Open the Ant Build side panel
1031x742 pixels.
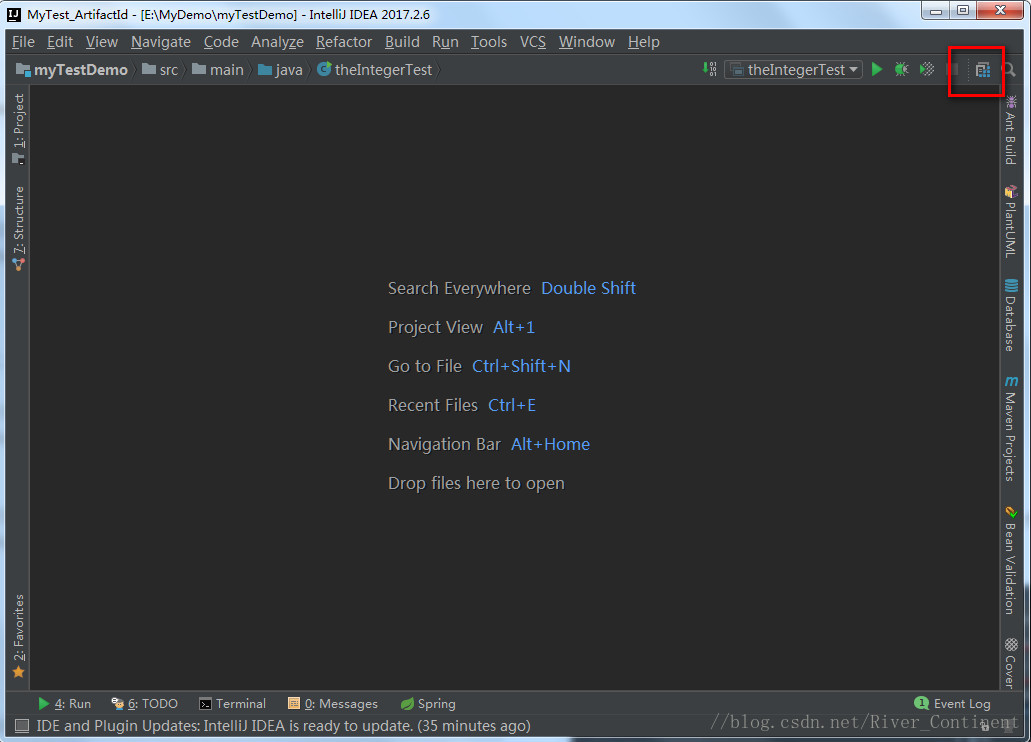point(1011,130)
